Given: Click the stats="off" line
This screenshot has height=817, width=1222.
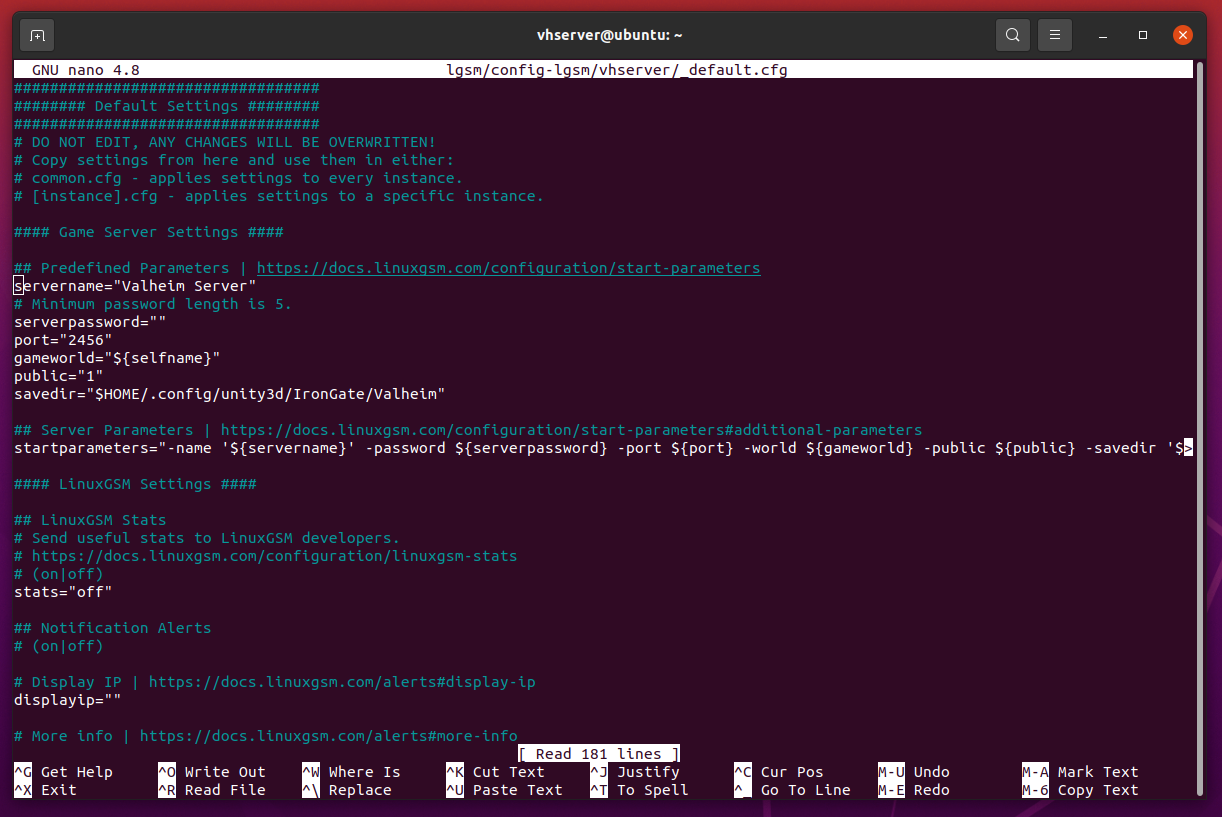Looking at the screenshot, I should pos(63,592).
